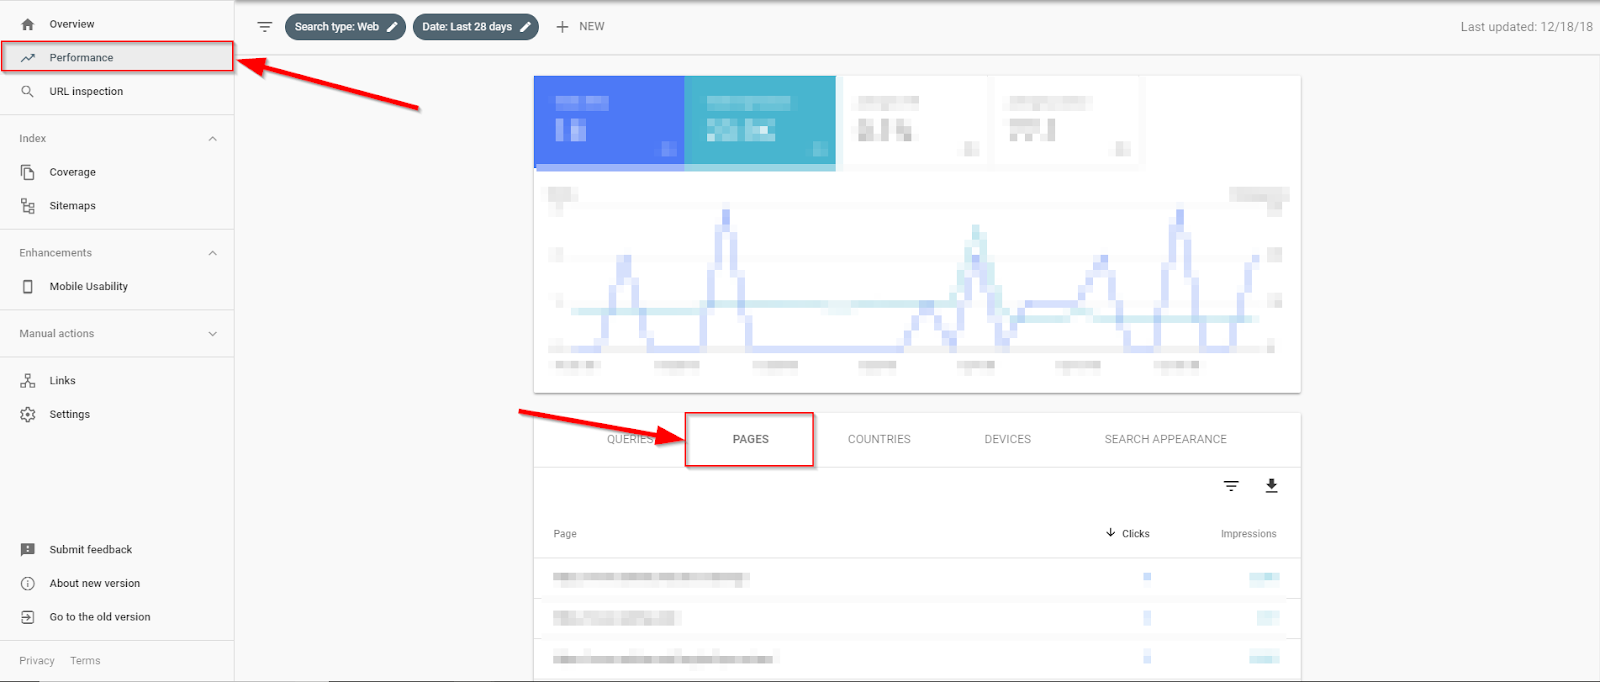
Task: Click the Submit feedback icon
Action: [28, 550]
